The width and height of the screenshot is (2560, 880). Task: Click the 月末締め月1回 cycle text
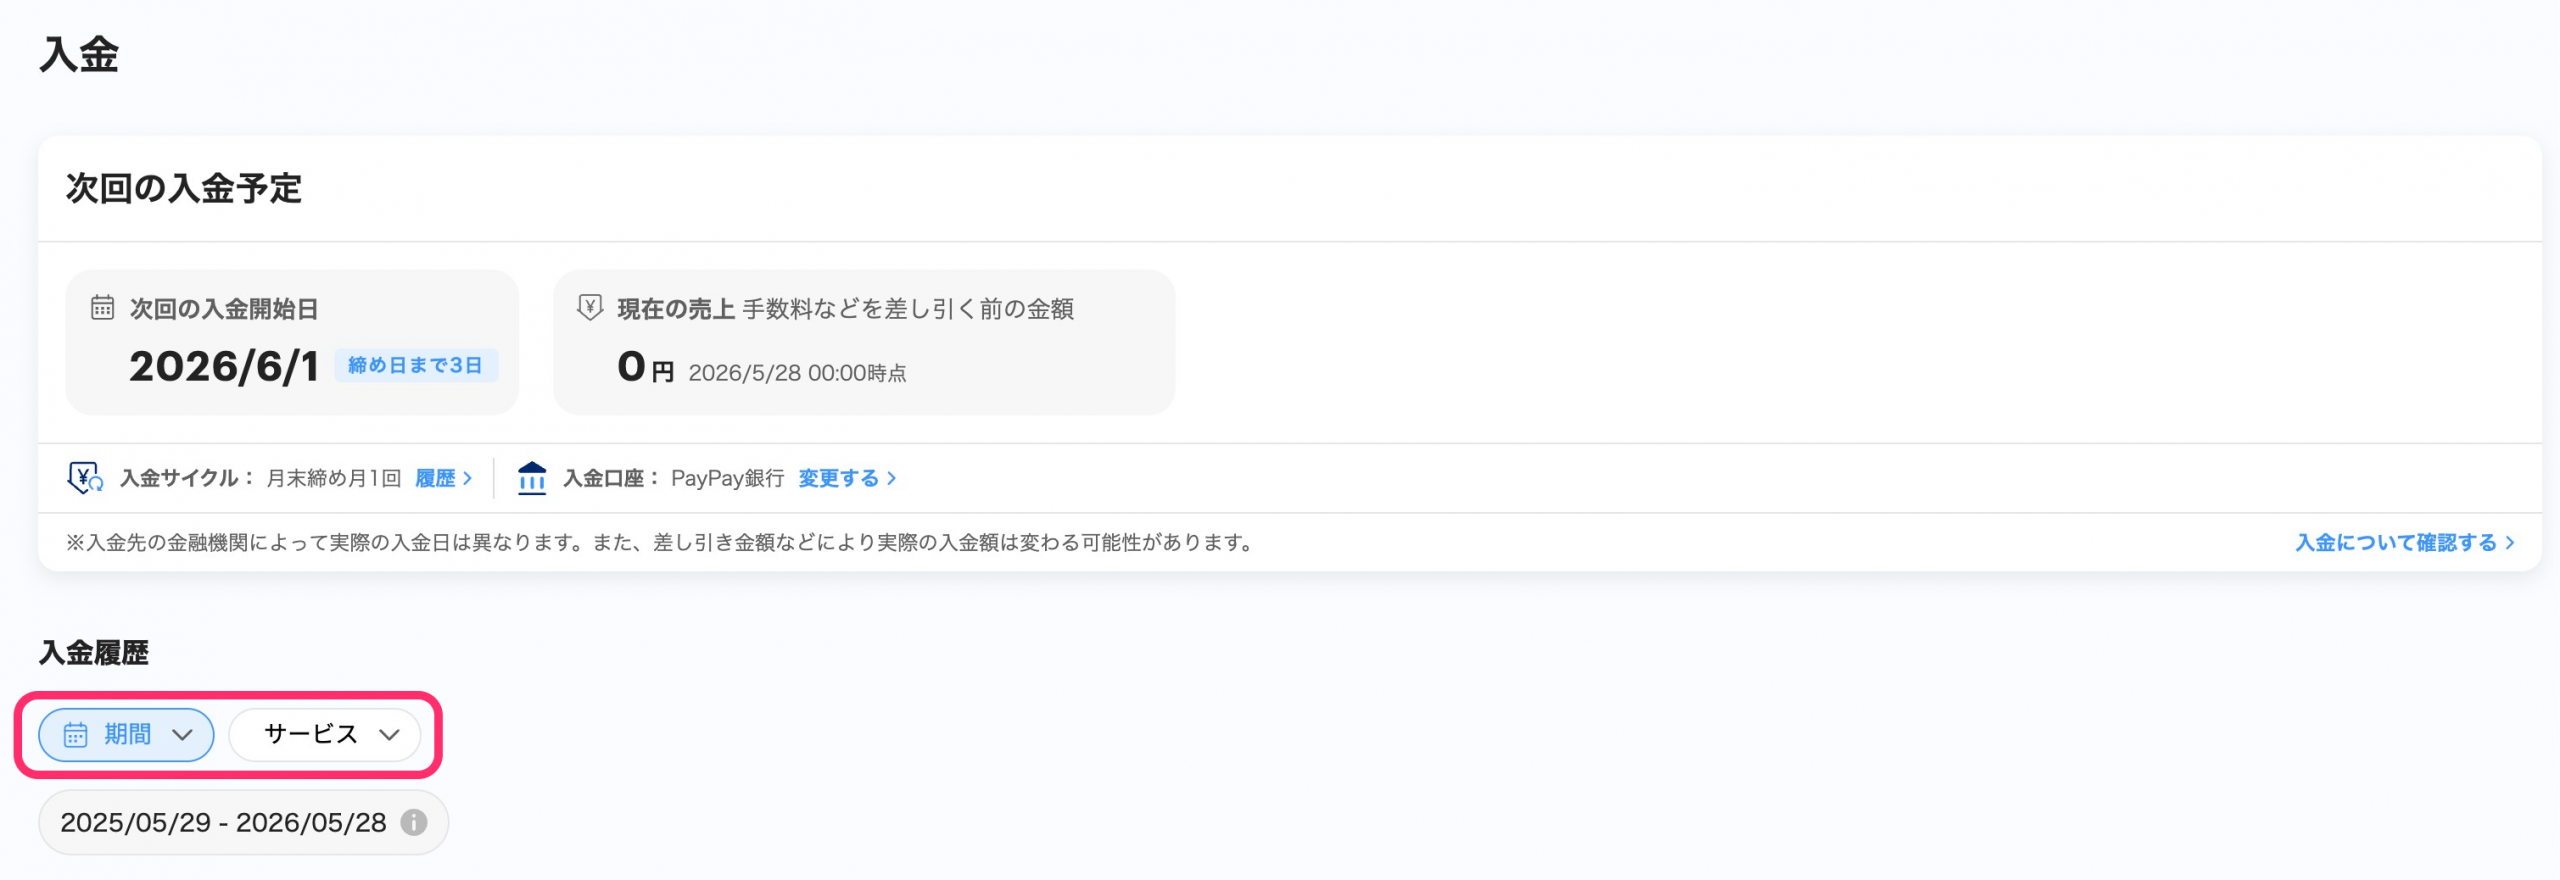click(334, 478)
